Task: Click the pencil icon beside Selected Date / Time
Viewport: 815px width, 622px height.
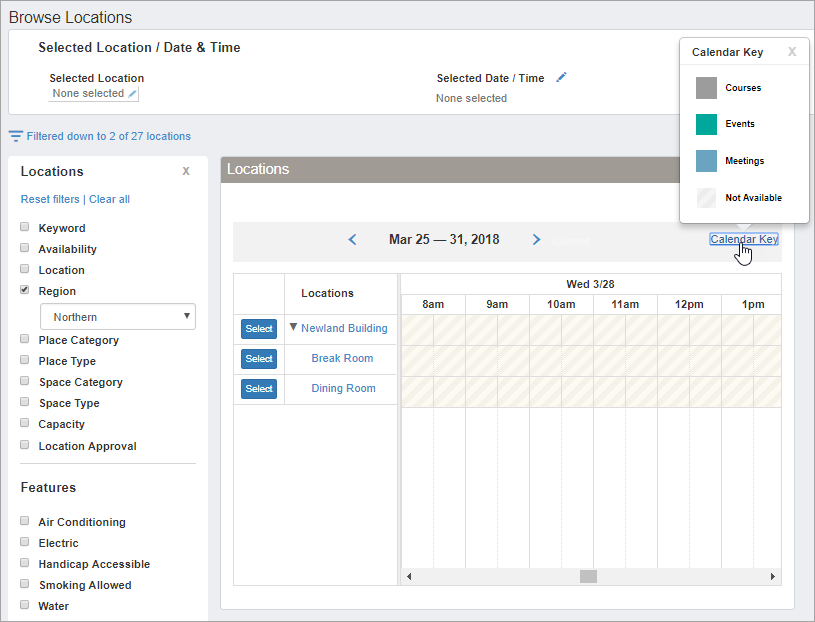Action: (x=561, y=77)
